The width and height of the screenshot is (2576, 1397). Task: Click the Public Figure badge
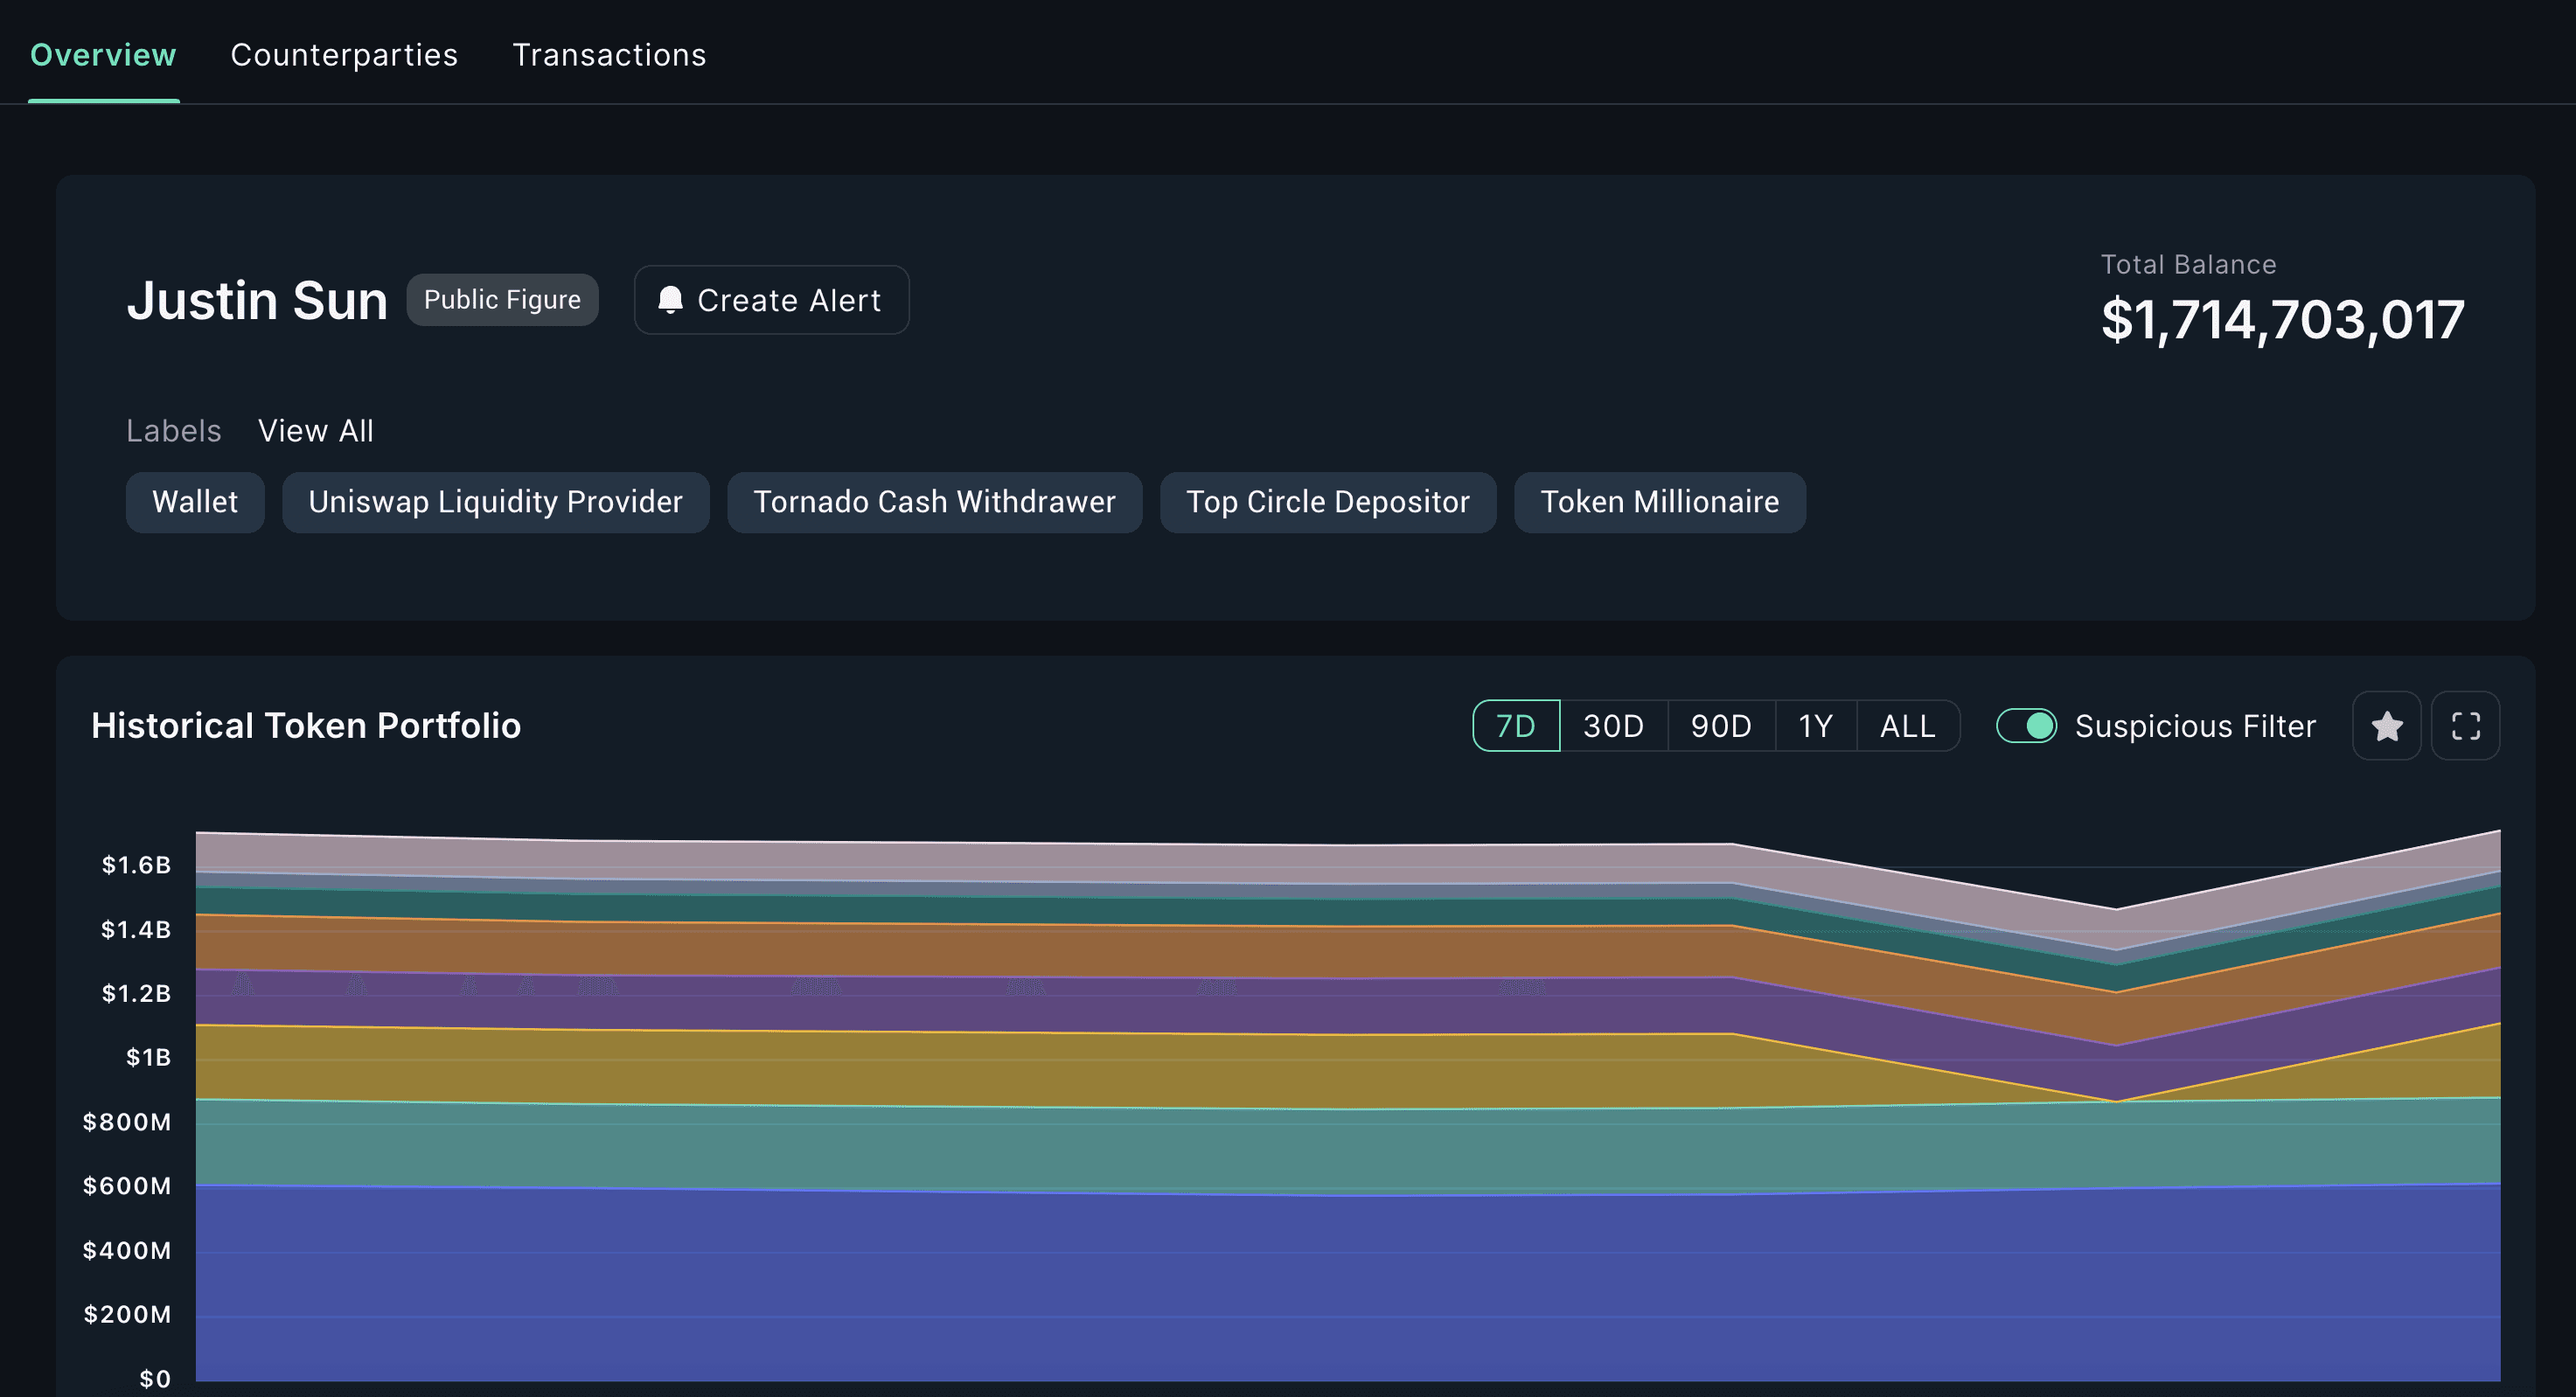pos(502,300)
